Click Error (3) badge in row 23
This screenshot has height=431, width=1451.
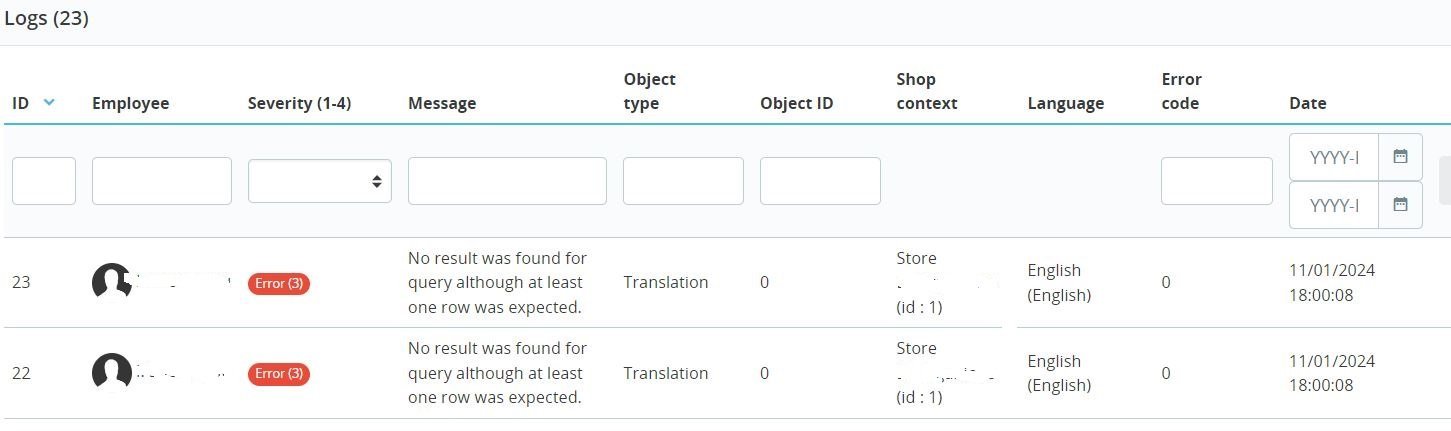point(279,283)
